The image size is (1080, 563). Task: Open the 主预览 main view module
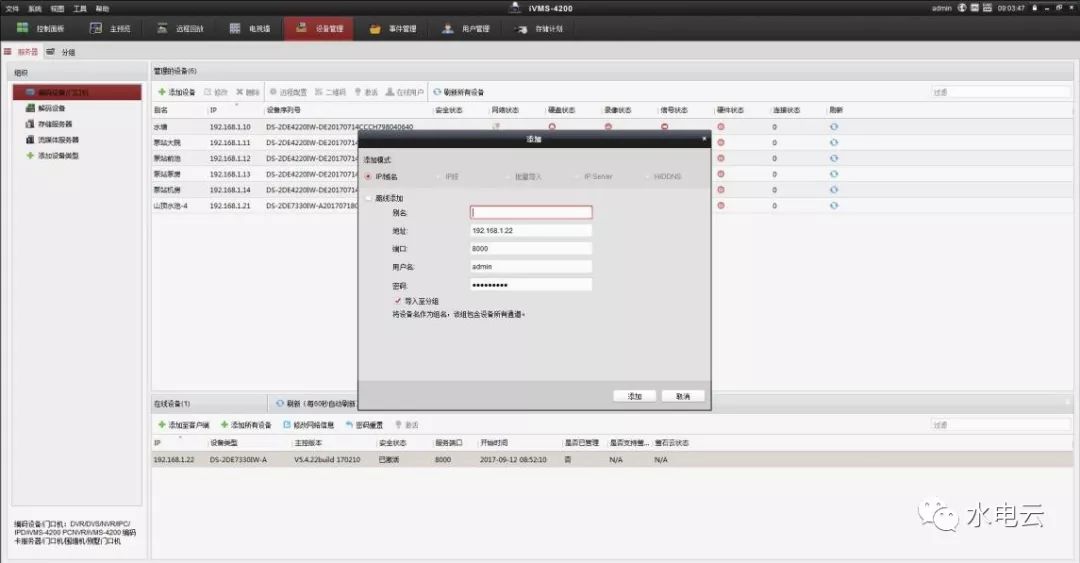110,28
